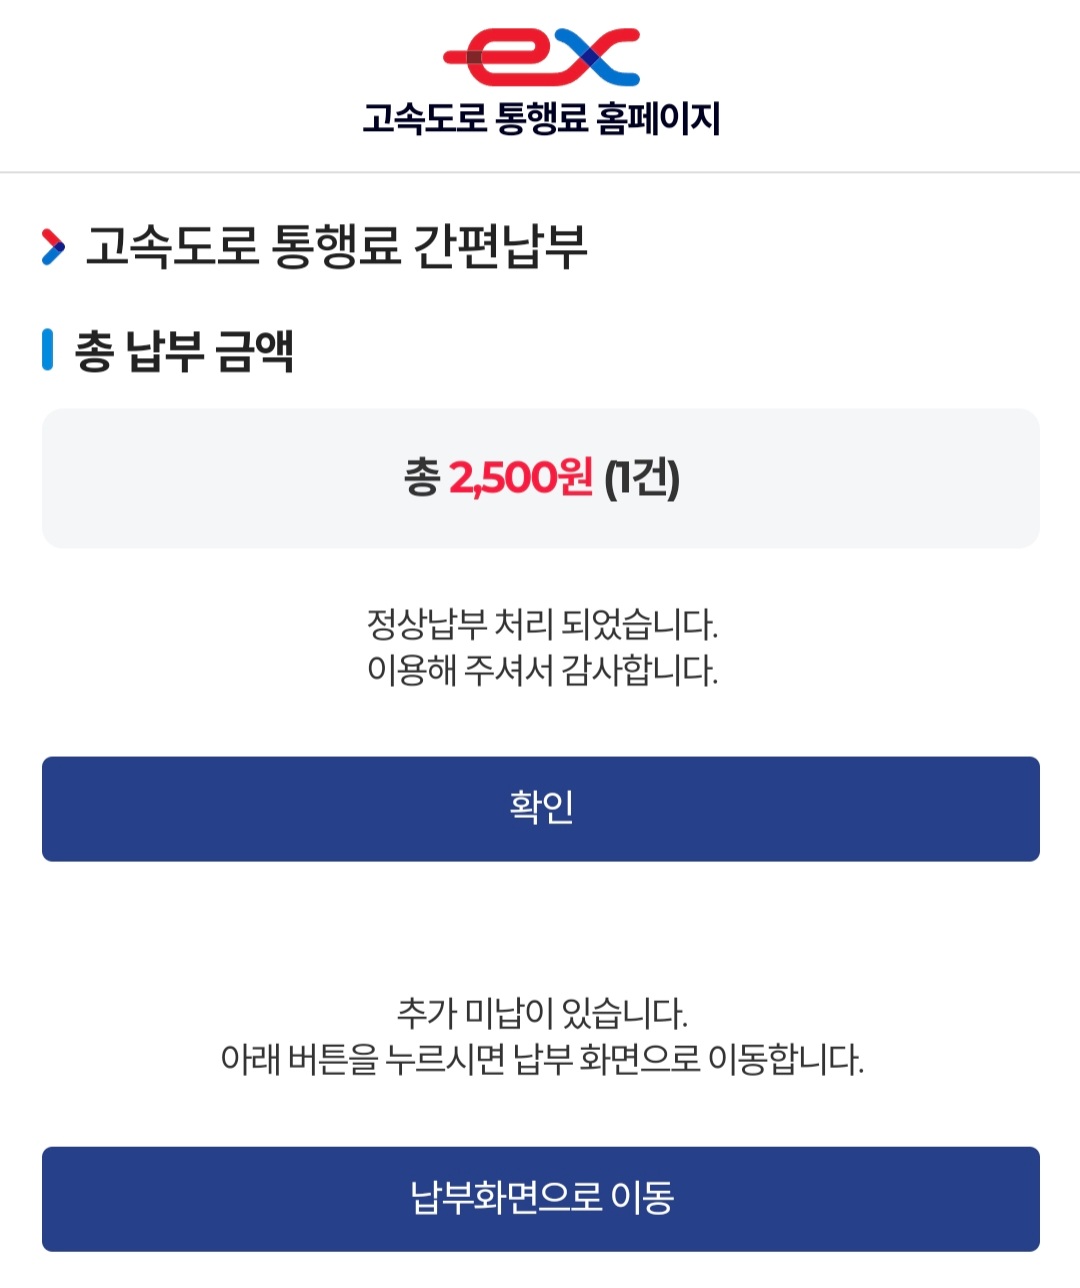Go to payment via 납부화면으로 이동 button
Image resolution: width=1080 pixels, height=1288 pixels.
tap(541, 1199)
